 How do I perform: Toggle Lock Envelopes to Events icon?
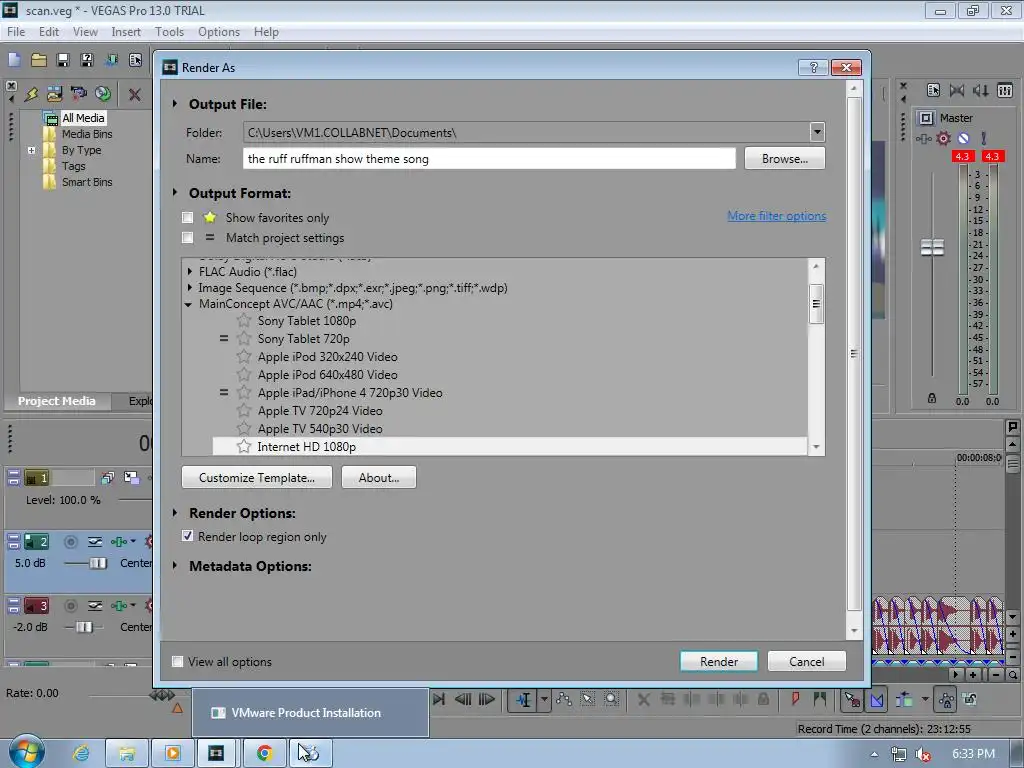pos(946,700)
